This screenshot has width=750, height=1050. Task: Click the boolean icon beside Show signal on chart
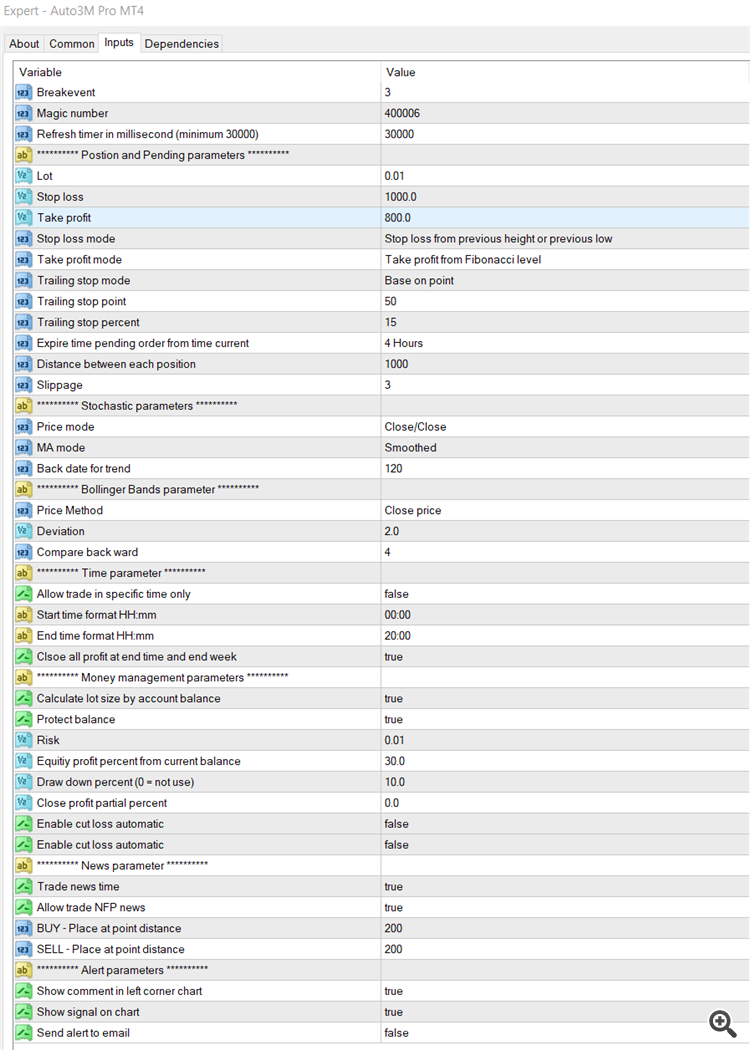[23, 1012]
